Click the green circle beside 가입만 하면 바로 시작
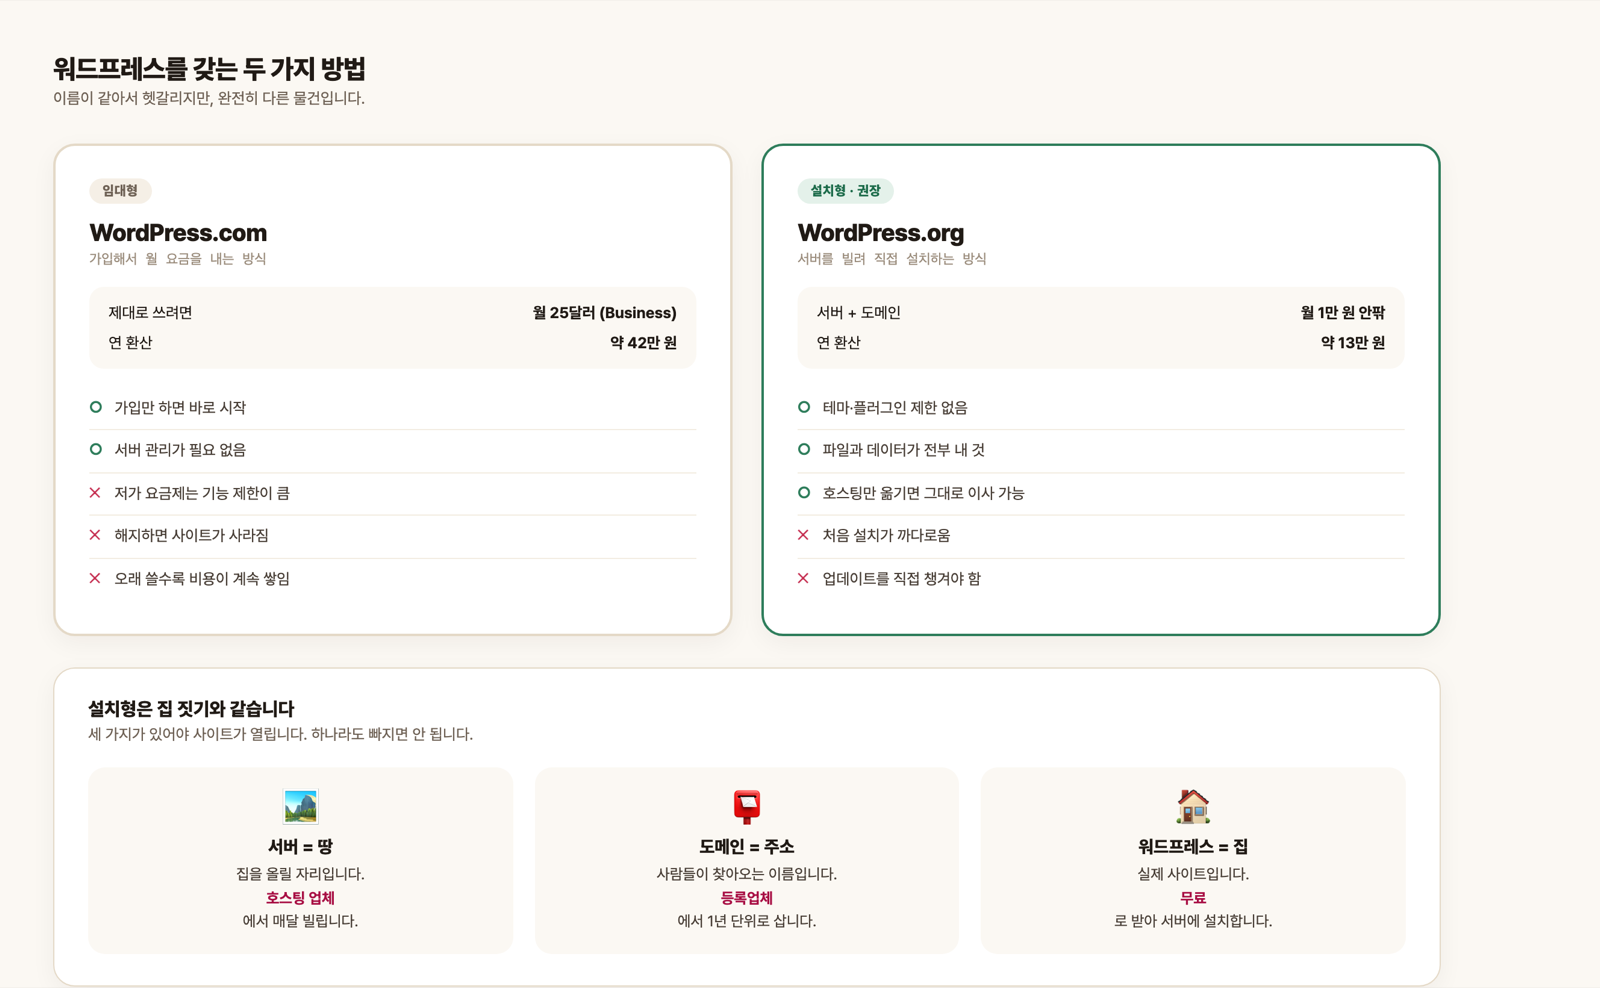1600x988 pixels. tap(95, 407)
